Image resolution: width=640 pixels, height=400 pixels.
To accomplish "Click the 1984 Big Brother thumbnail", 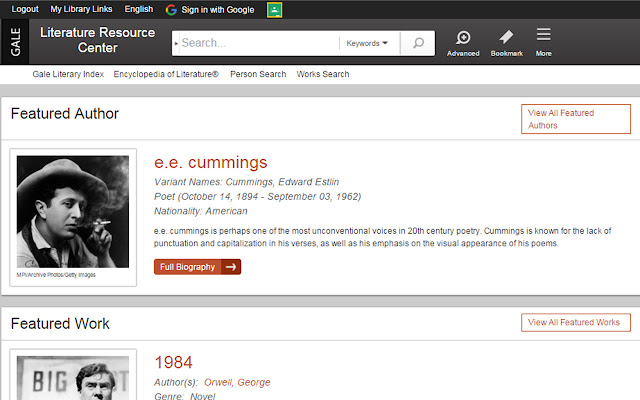I will point(73,378).
